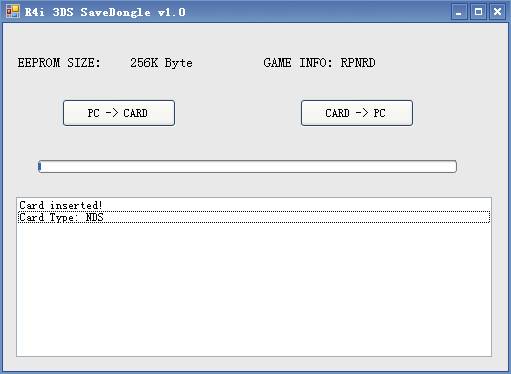Start CARD -> PC save backup

coord(357,113)
